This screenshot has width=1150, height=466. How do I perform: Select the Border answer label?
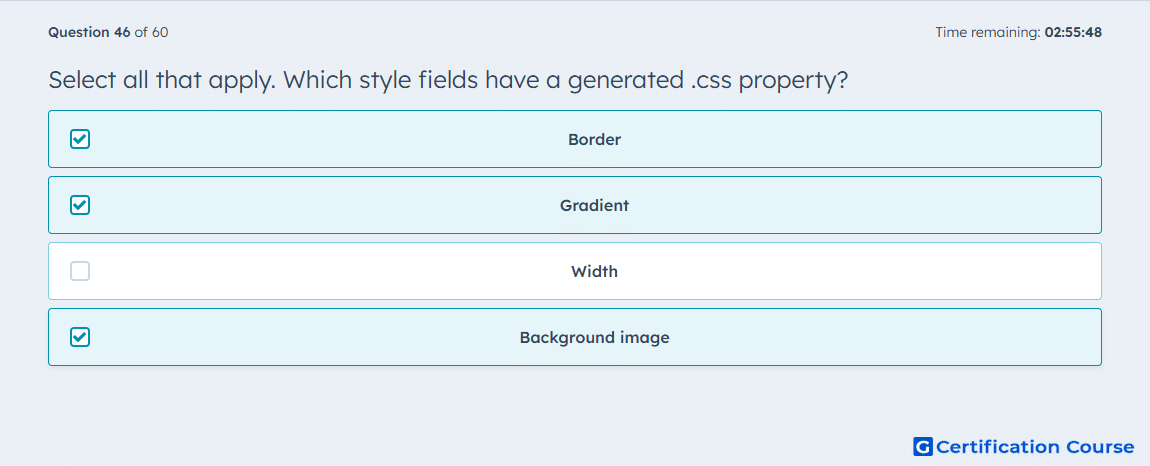point(594,139)
